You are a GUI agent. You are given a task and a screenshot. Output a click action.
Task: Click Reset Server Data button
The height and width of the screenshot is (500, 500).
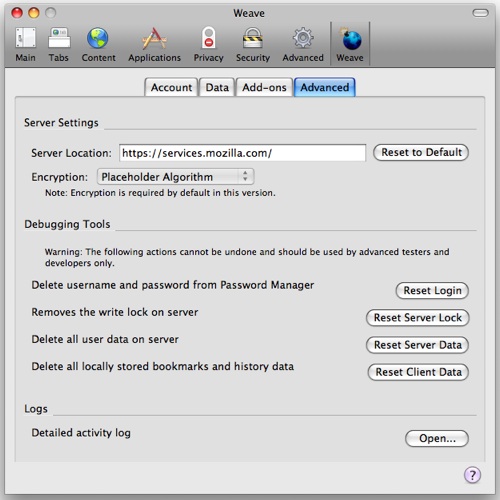[x=418, y=345]
